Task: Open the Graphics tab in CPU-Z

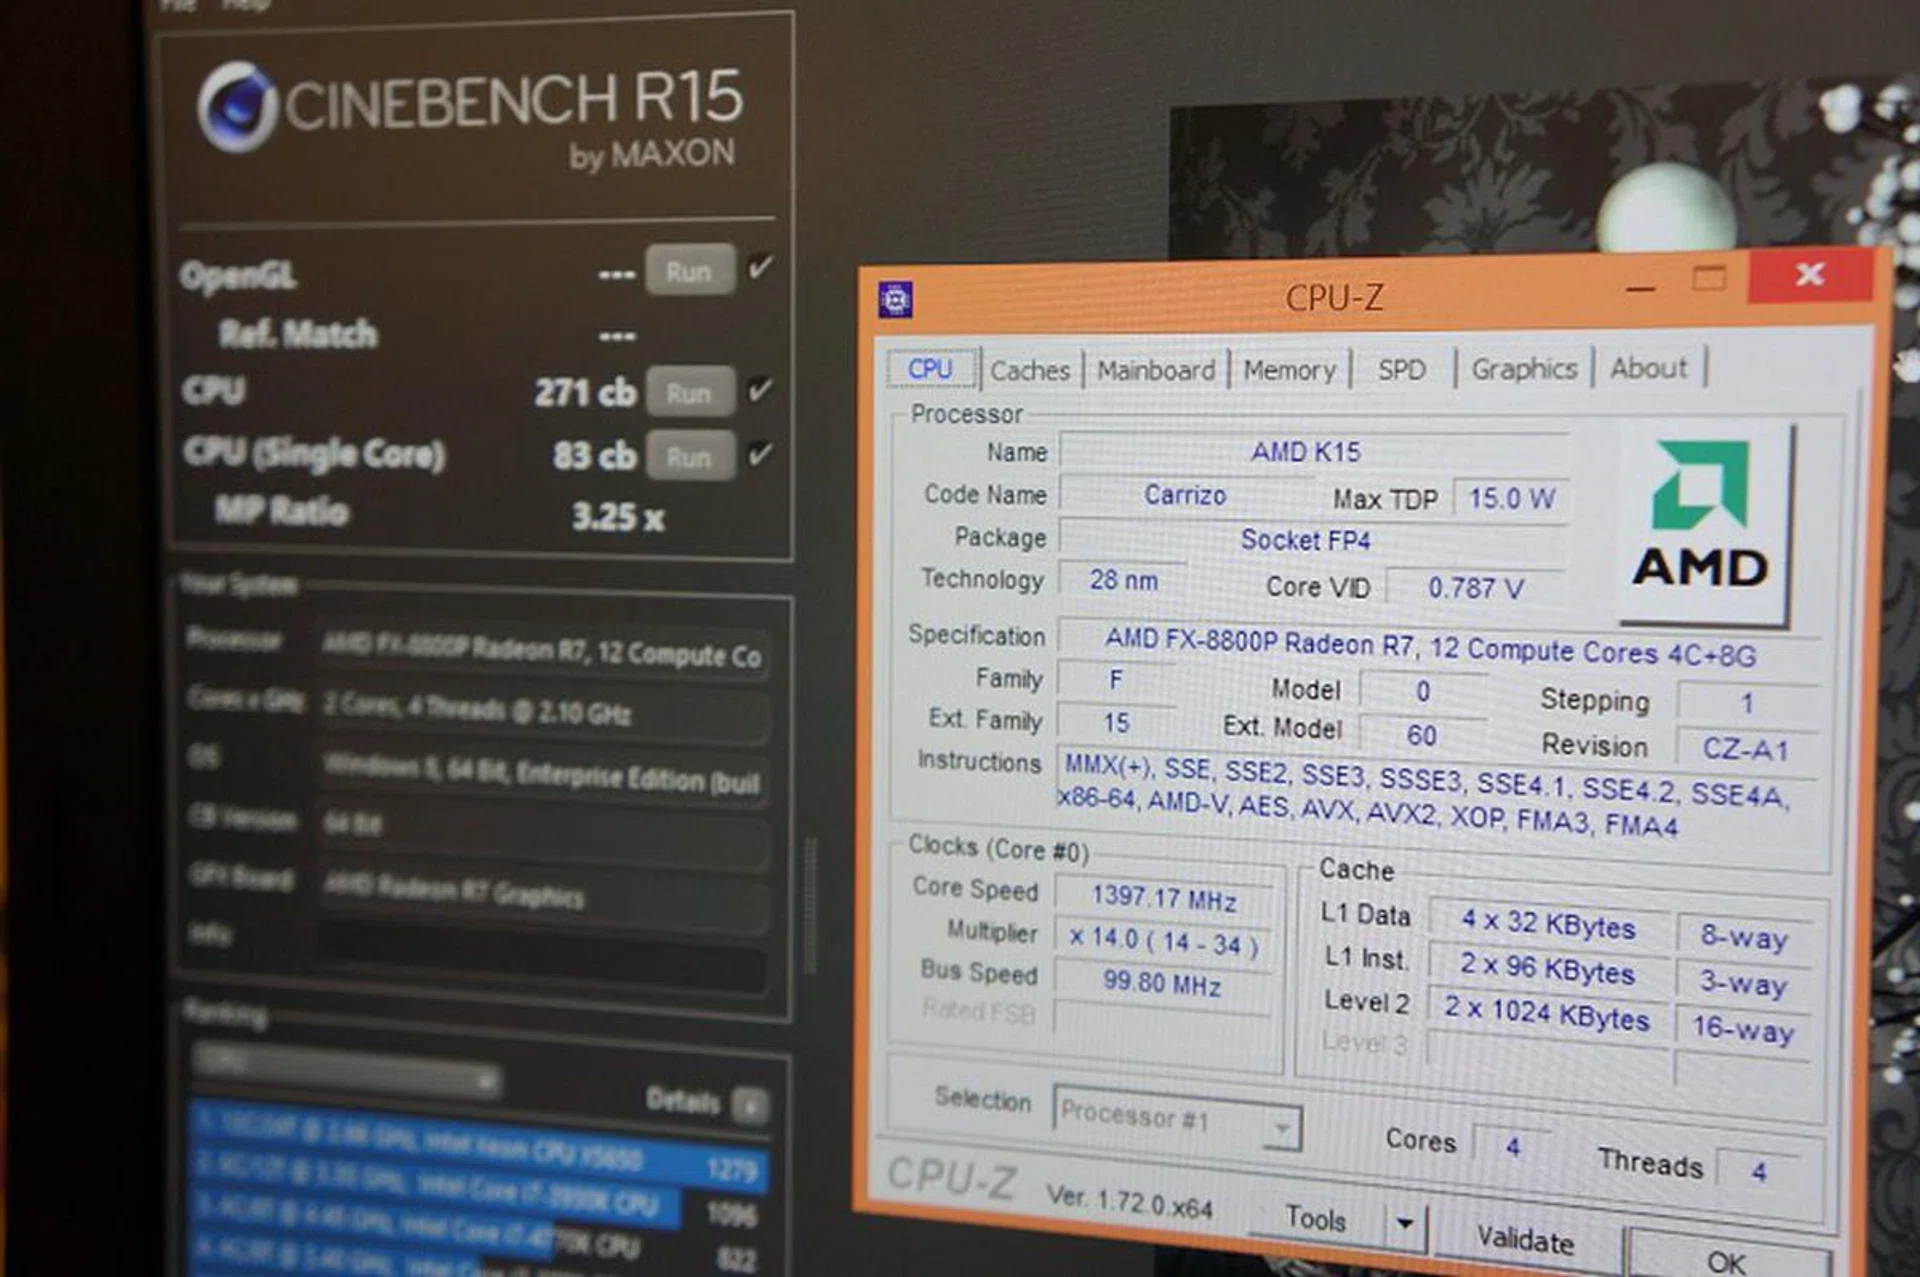Action: (x=1523, y=370)
